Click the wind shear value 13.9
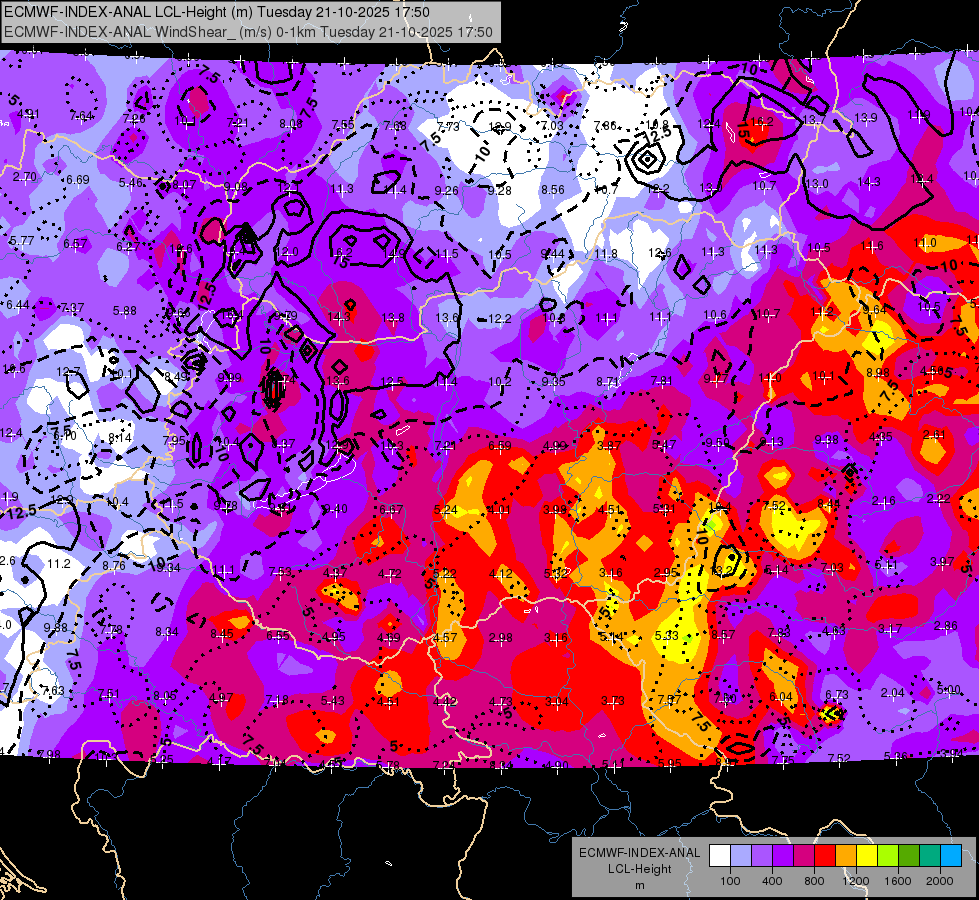The height and width of the screenshot is (900, 979). pyautogui.click(x=866, y=117)
